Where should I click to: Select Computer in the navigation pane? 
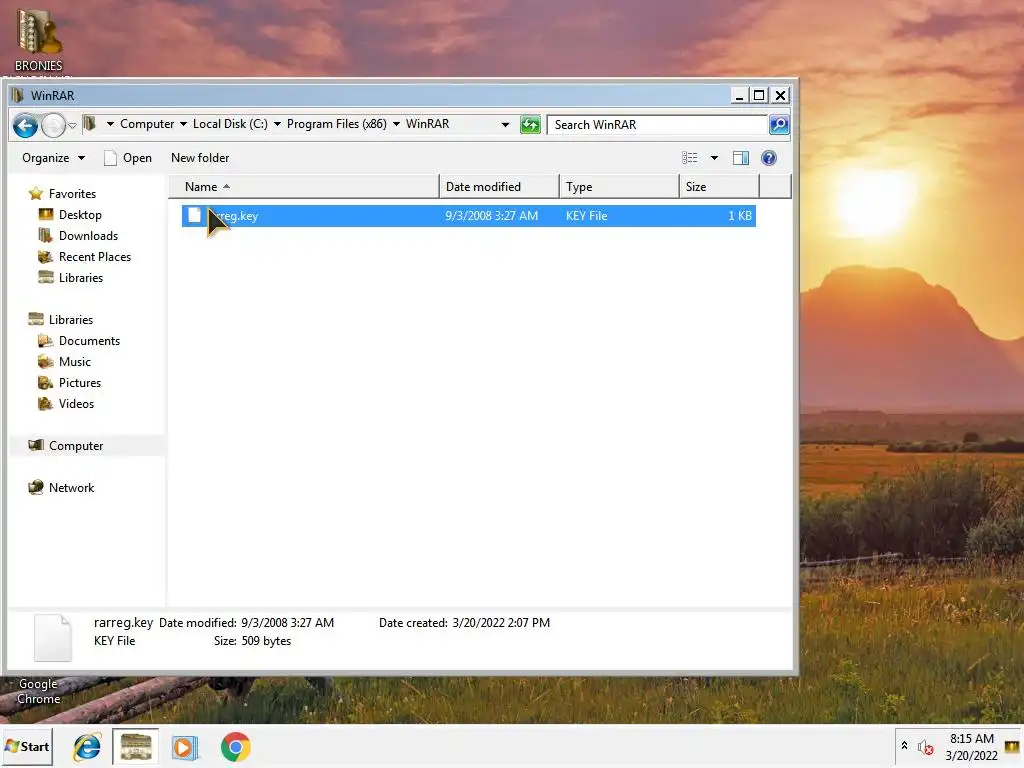pos(76,446)
